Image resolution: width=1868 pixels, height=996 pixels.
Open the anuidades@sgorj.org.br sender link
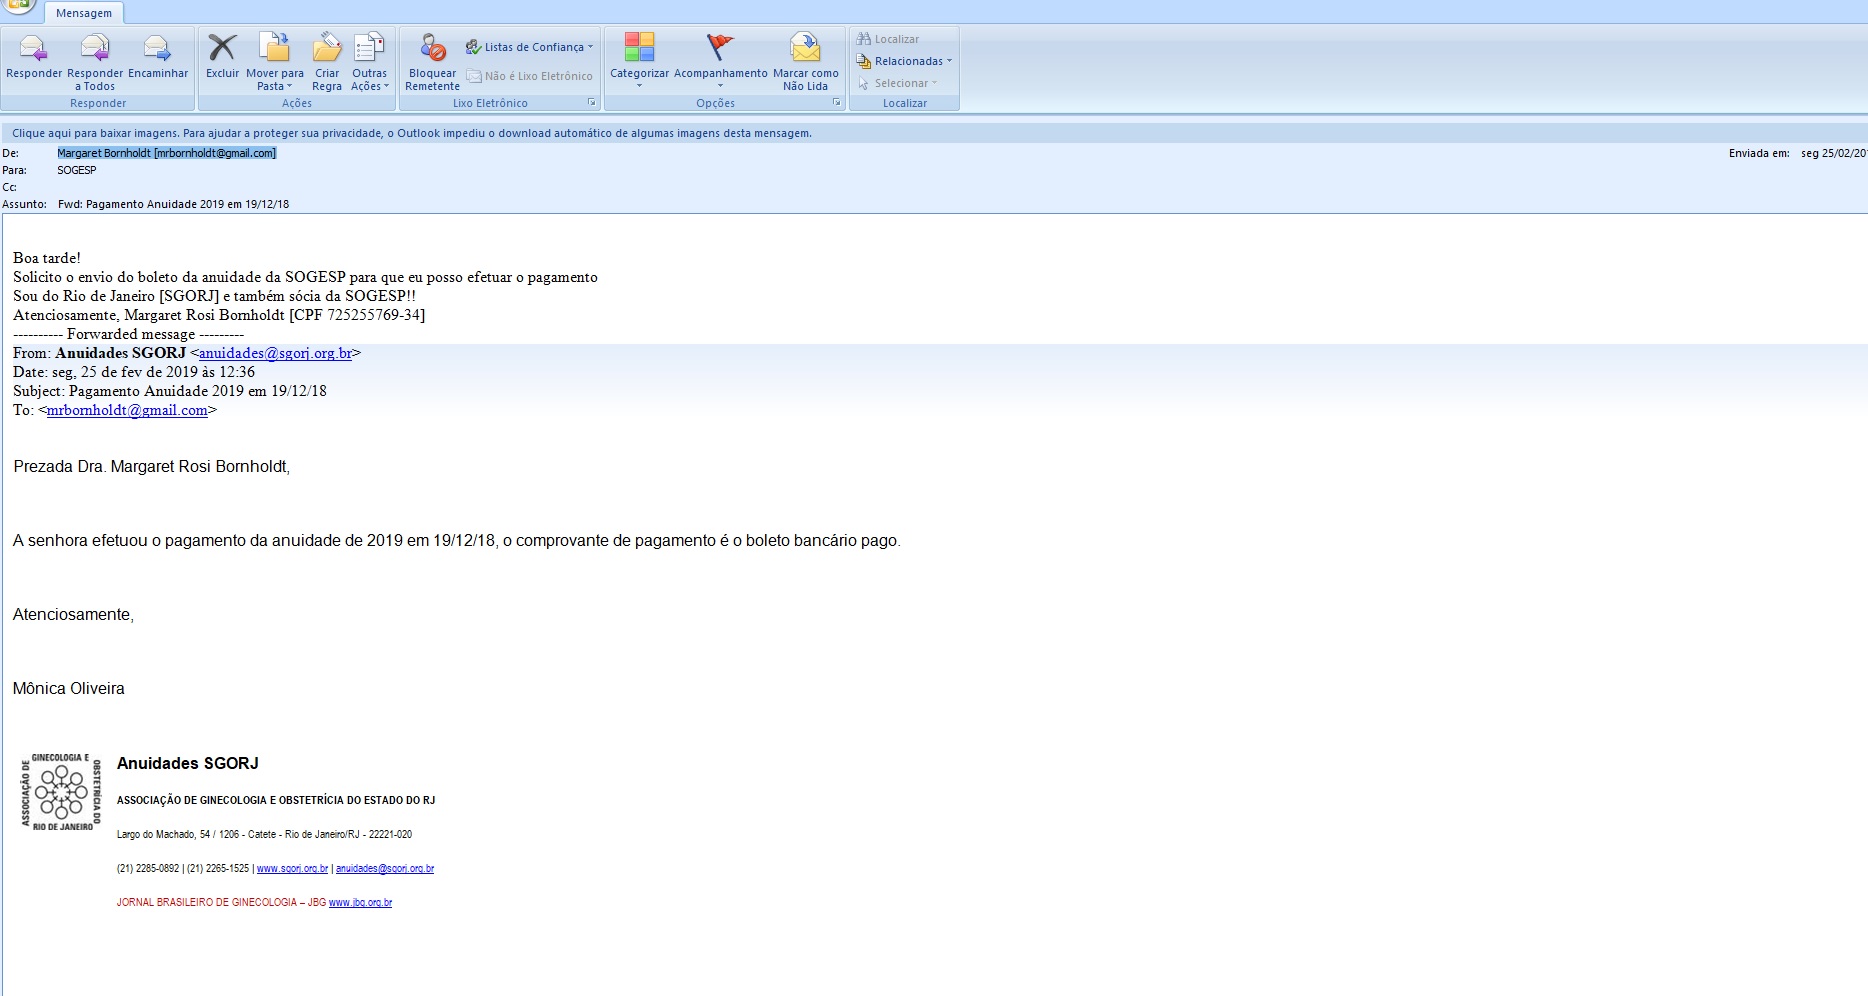coord(275,353)
